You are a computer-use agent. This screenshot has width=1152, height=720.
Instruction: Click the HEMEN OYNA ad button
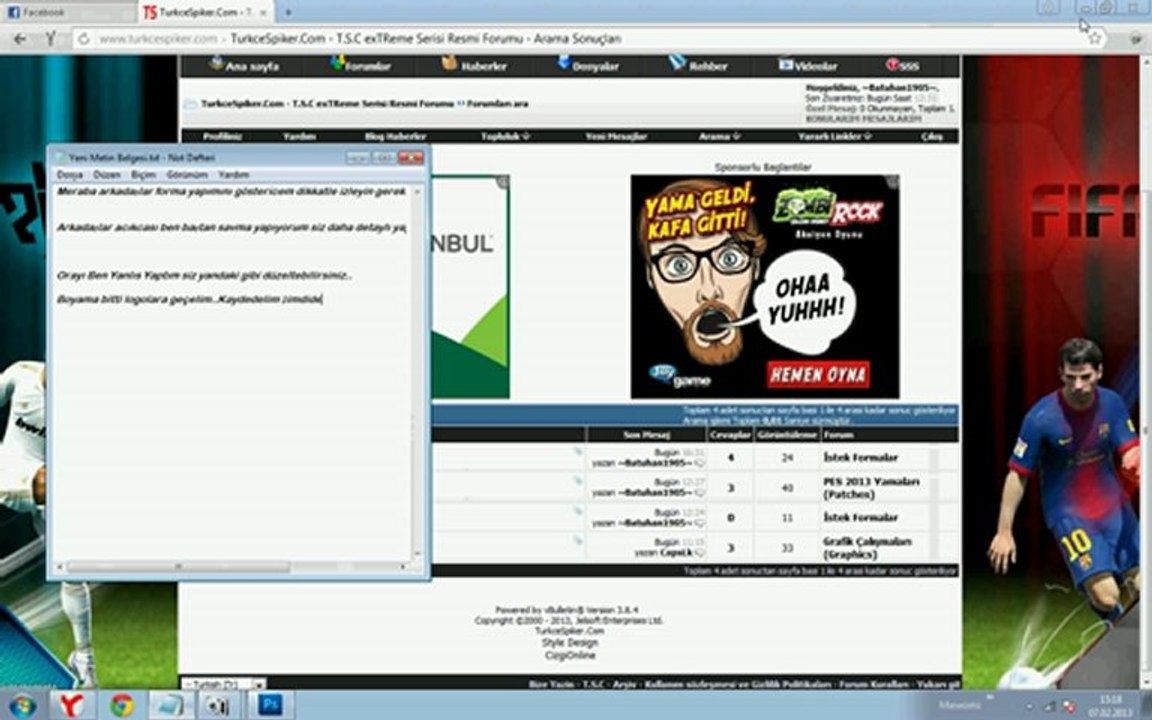pos(818,375)
